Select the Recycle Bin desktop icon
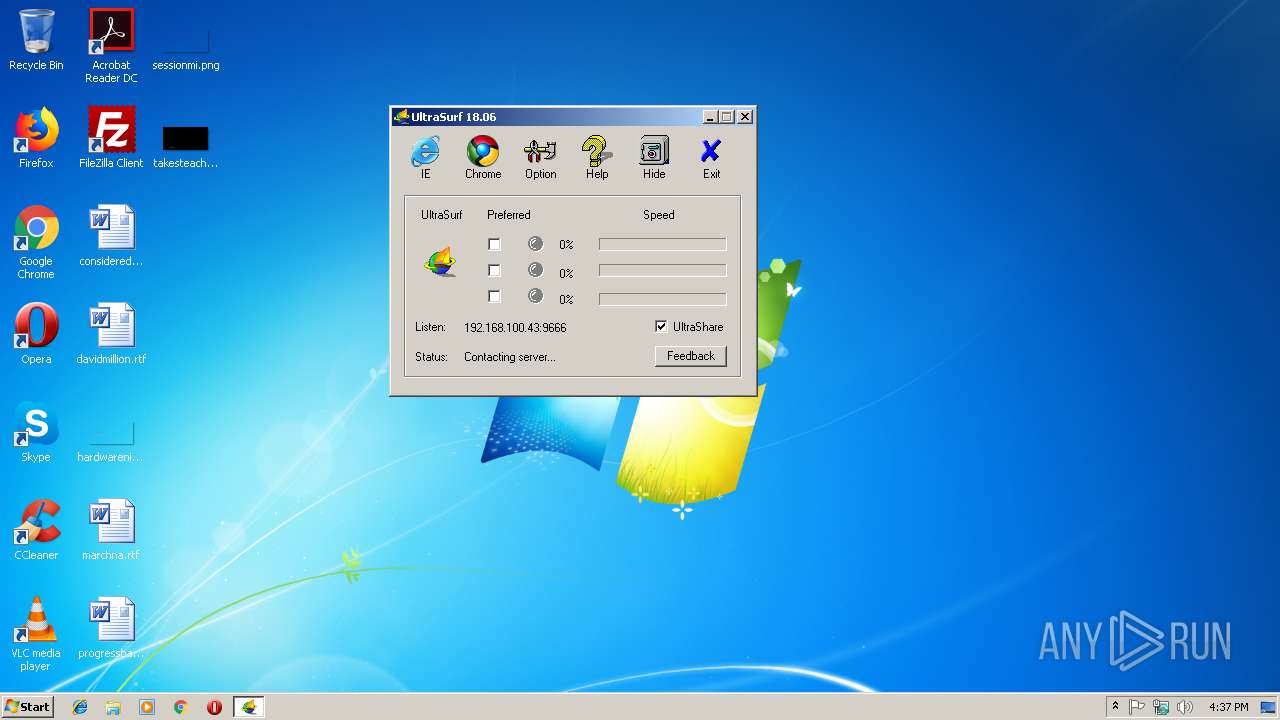 [x=36, y=40]
